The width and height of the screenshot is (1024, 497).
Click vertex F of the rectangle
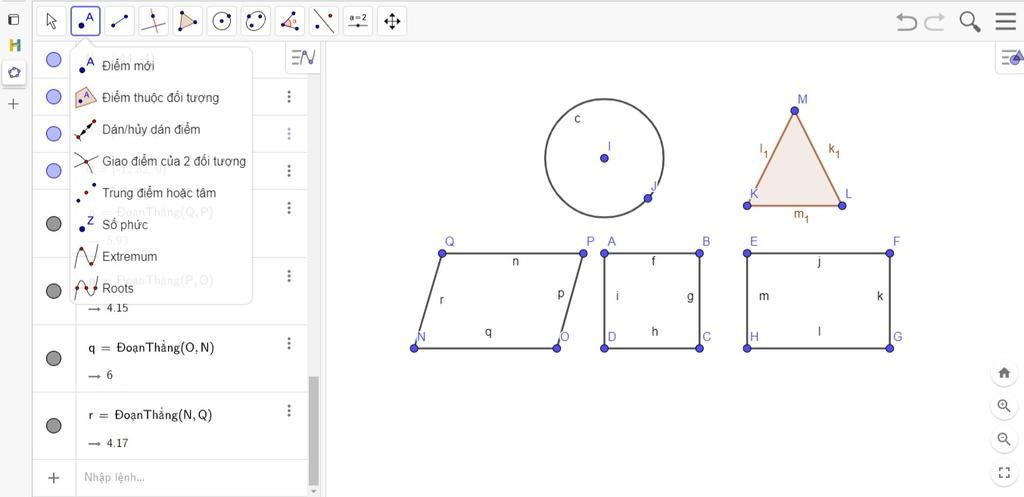point(889,253)
